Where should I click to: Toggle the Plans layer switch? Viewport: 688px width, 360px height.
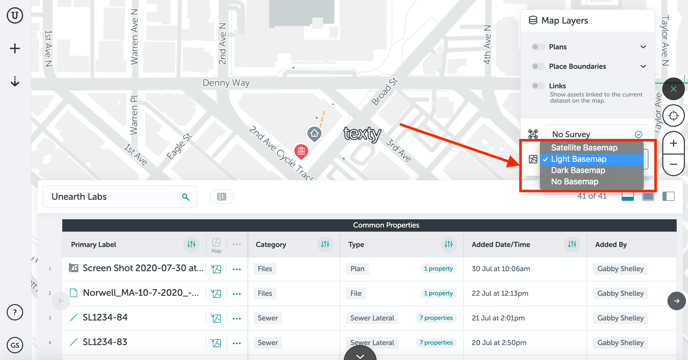point(538,47)
